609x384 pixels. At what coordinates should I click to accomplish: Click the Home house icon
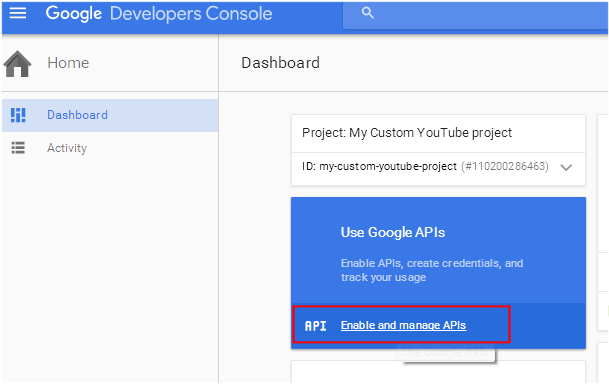(17, 64)
